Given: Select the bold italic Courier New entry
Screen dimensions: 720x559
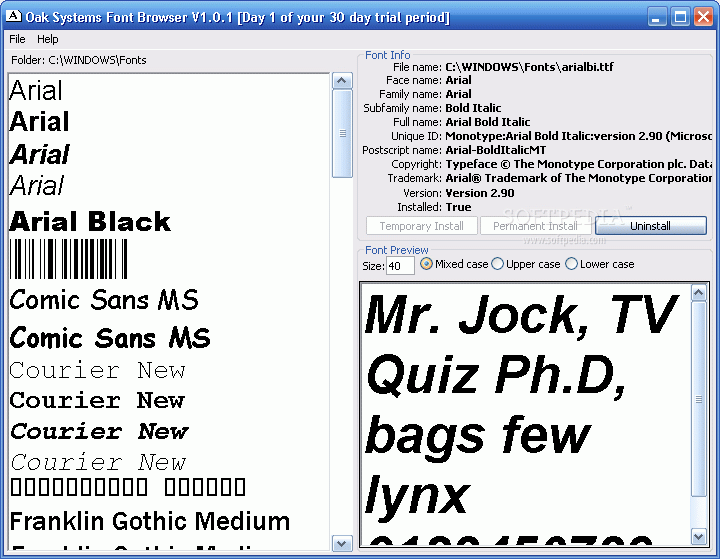Looking at the screenshot, I should pos(99,431).
